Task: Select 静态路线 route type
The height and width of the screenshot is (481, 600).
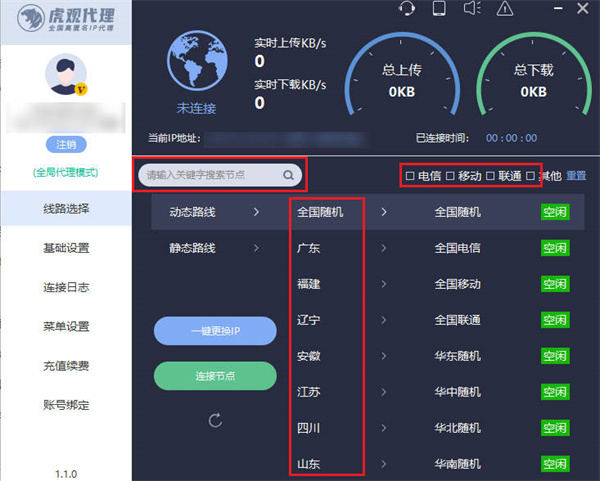Action: [x=192, y=248]
